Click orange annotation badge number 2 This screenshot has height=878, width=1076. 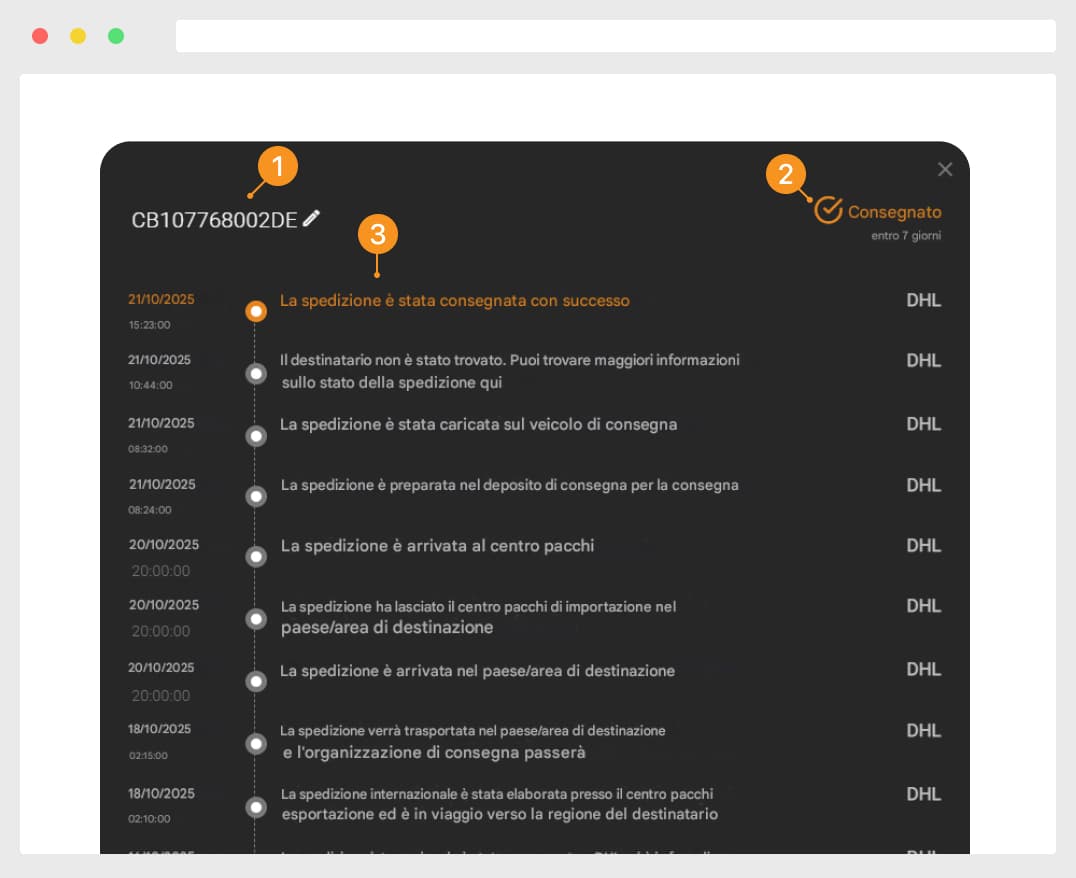[786, 174]
